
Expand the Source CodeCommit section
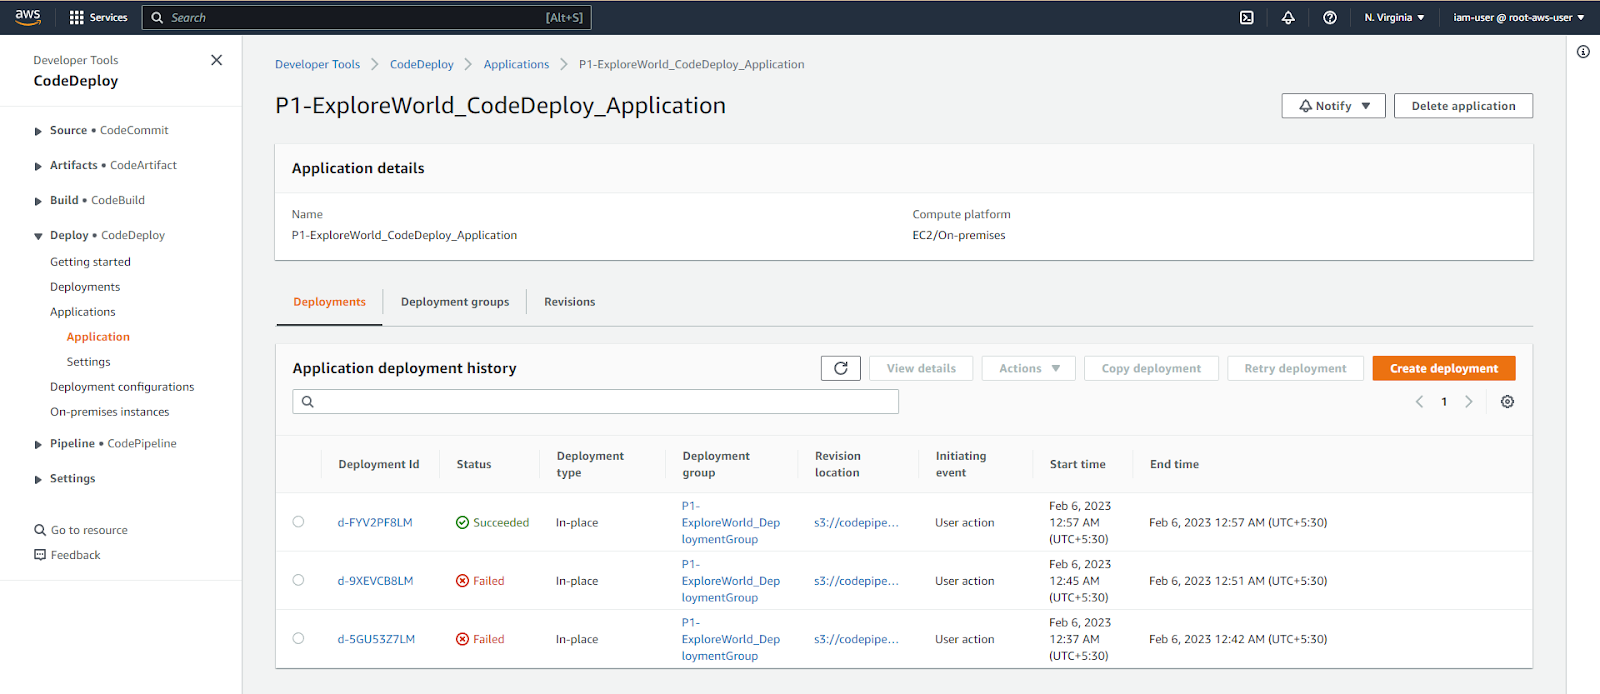(38, 131)
